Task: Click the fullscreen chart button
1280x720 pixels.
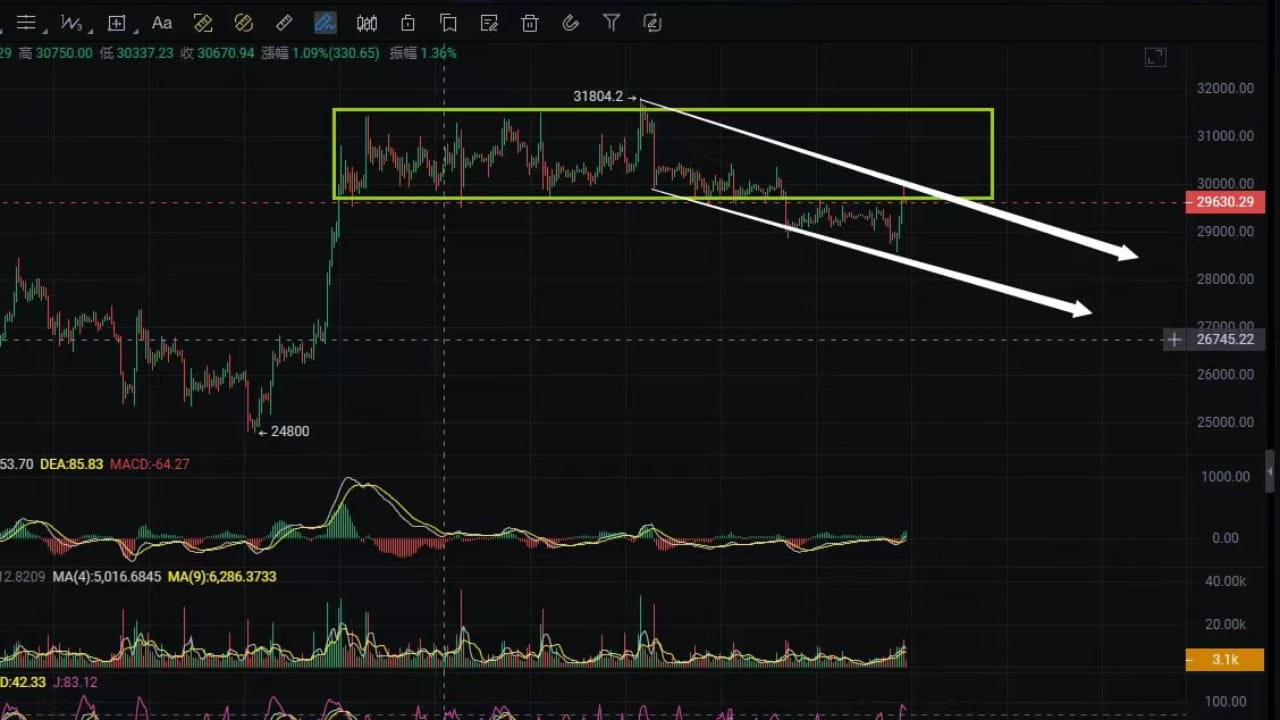Action: (x=1155, y=57)
